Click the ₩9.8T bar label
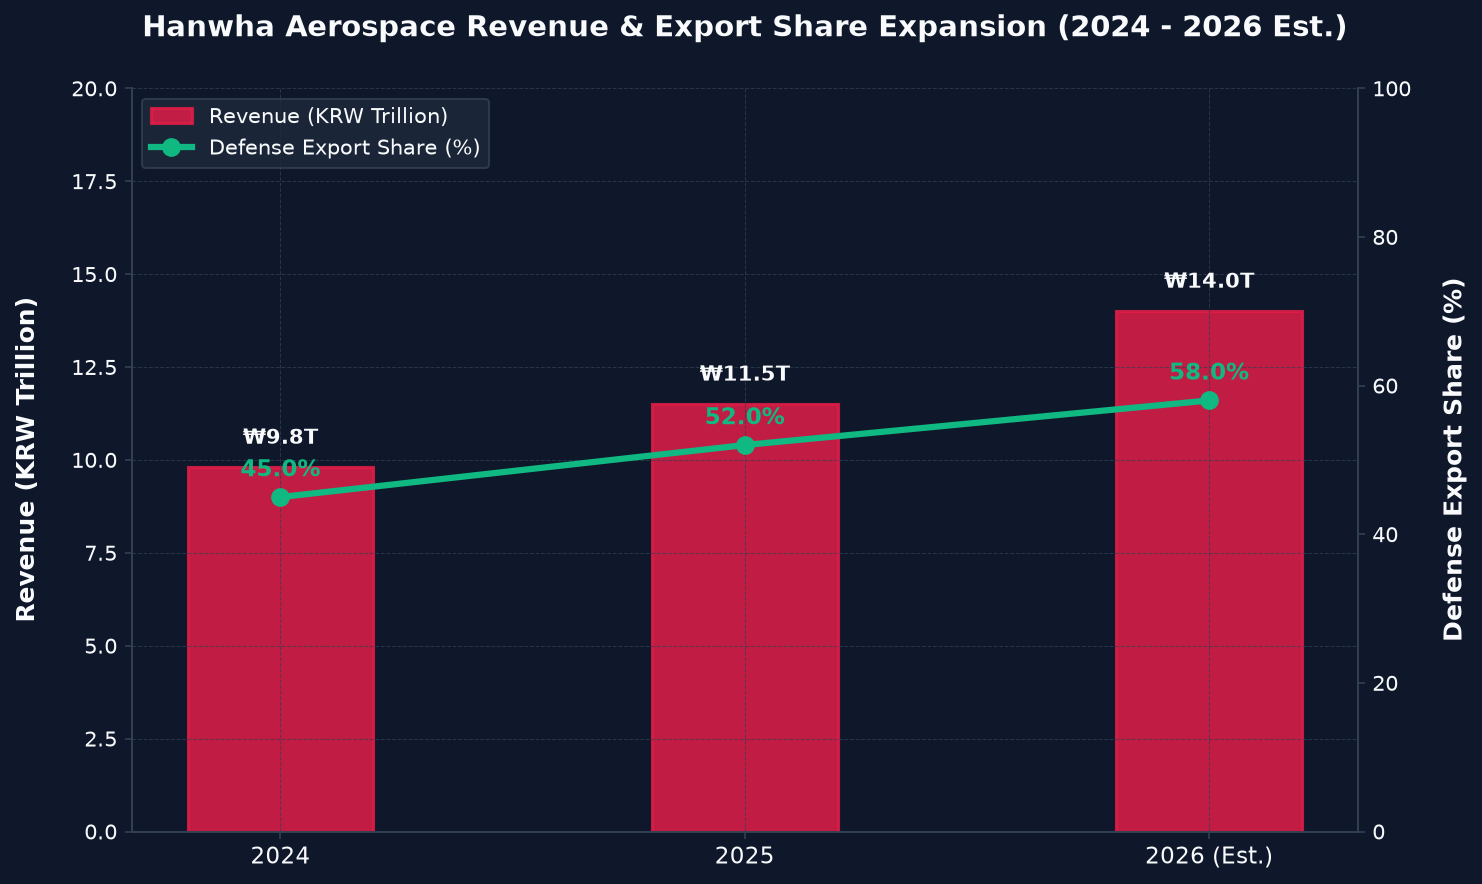The image size is (1482, 884). point(281,437)
